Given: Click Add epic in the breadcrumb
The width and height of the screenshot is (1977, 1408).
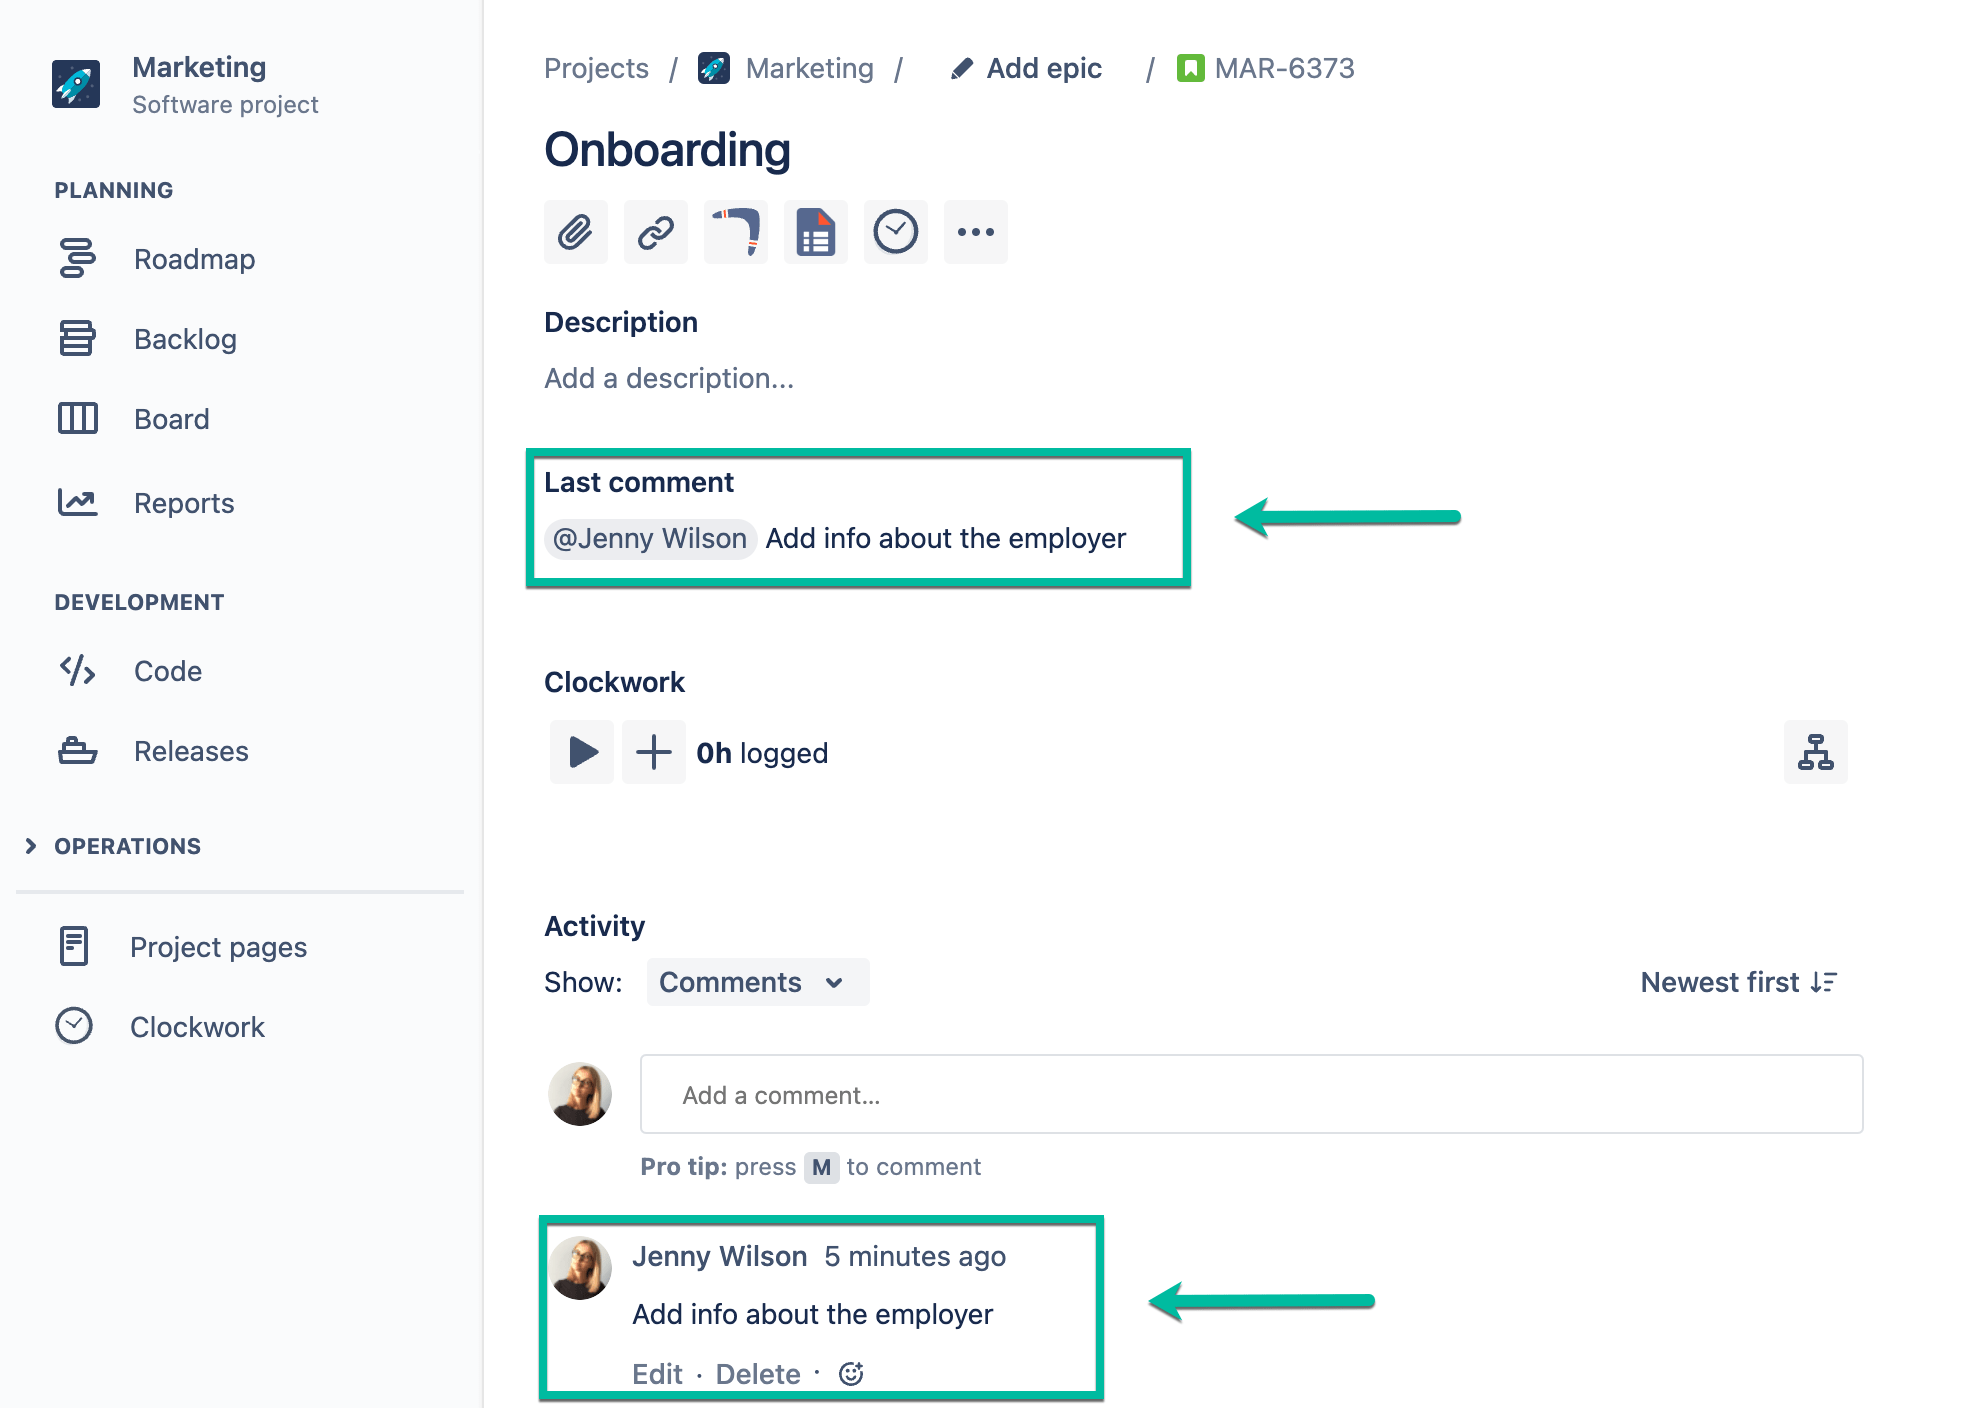Looking at the screenshot, I should (1043, 68).
